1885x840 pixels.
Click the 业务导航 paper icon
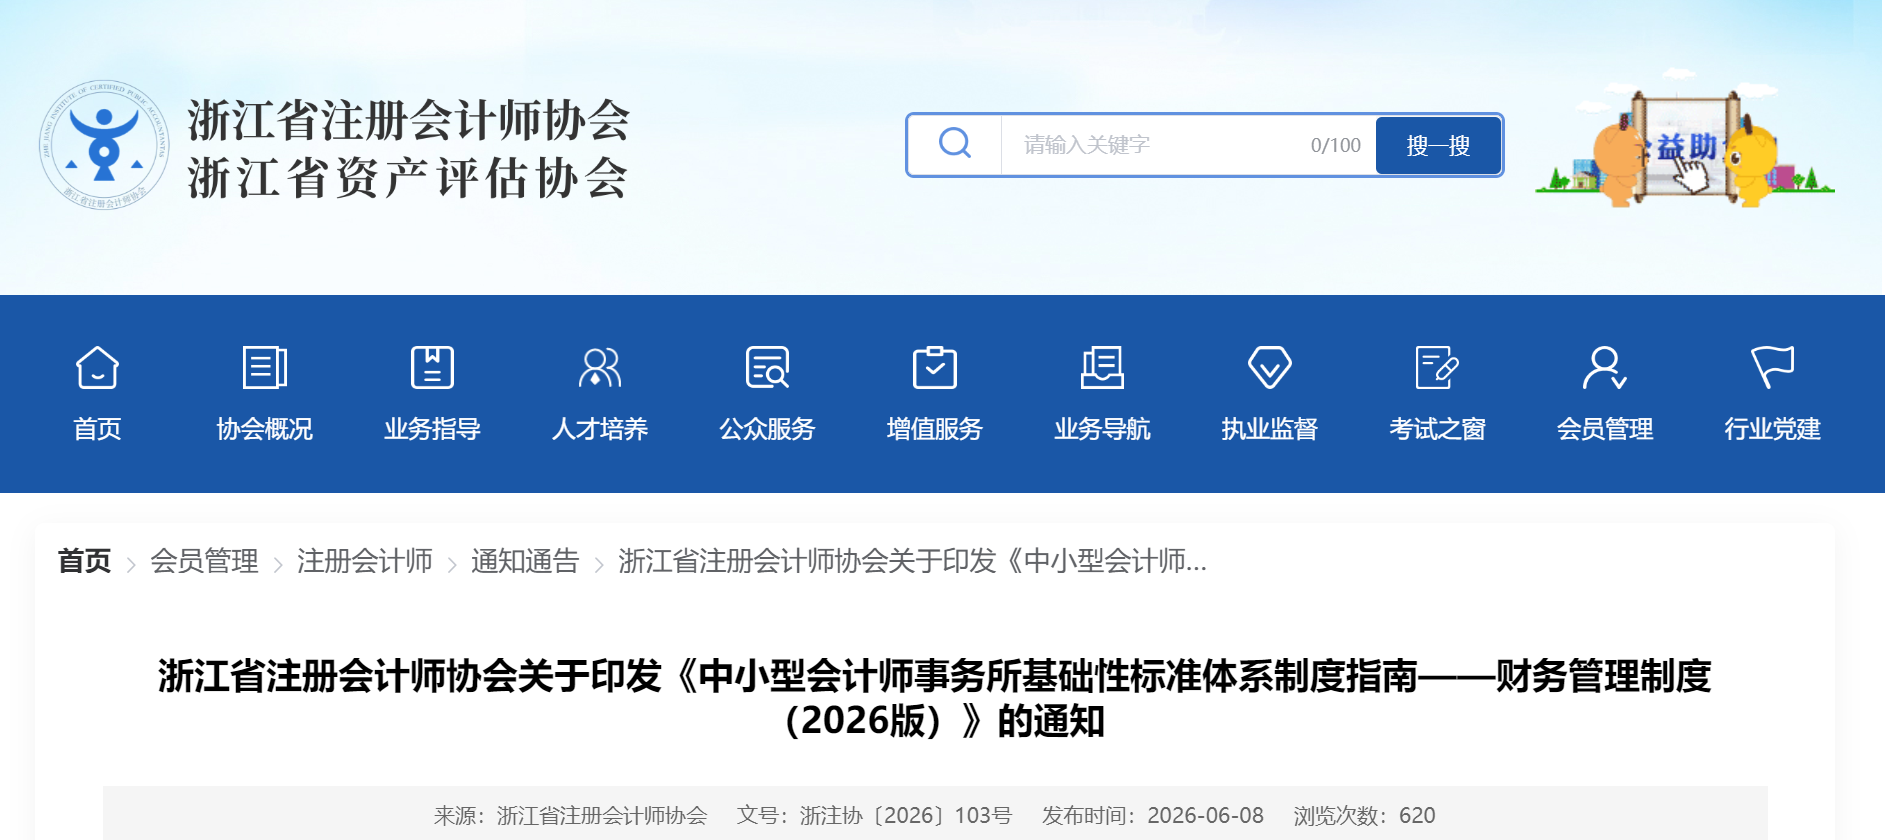click(x=1102, y=367)
